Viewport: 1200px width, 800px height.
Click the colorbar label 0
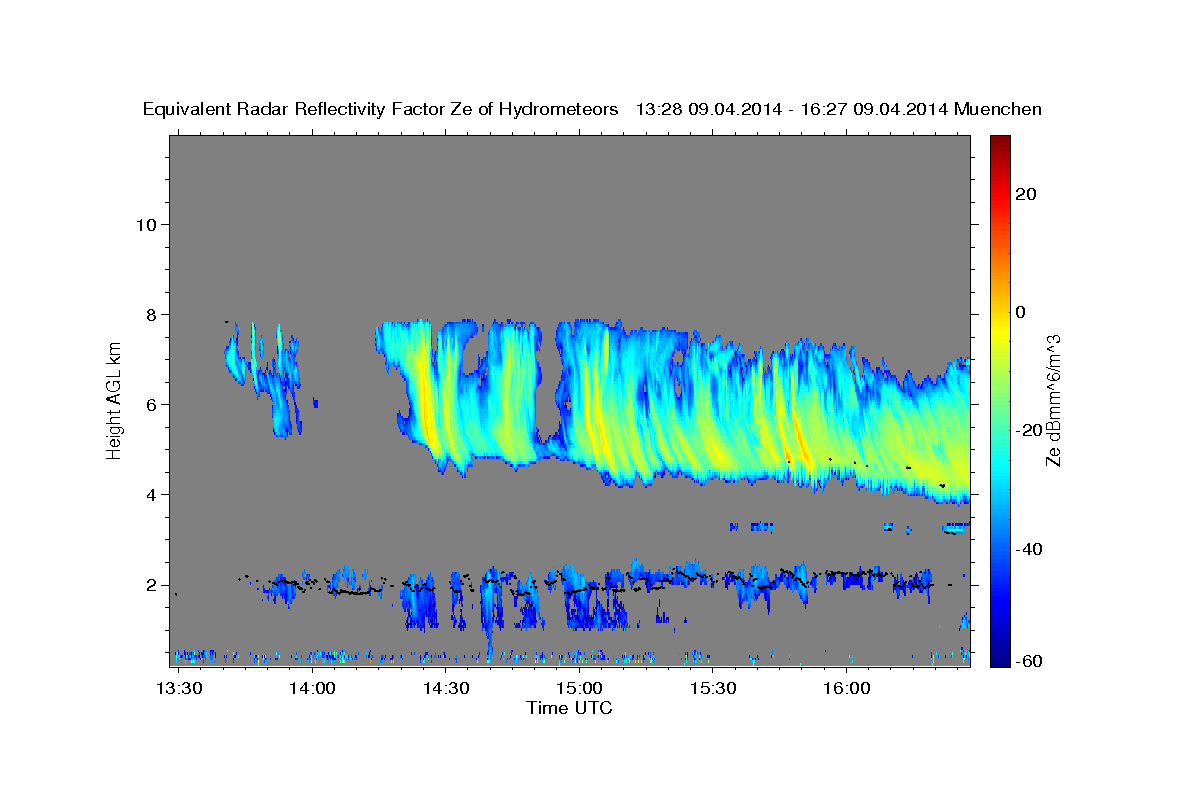click(x=1021, y=312)
